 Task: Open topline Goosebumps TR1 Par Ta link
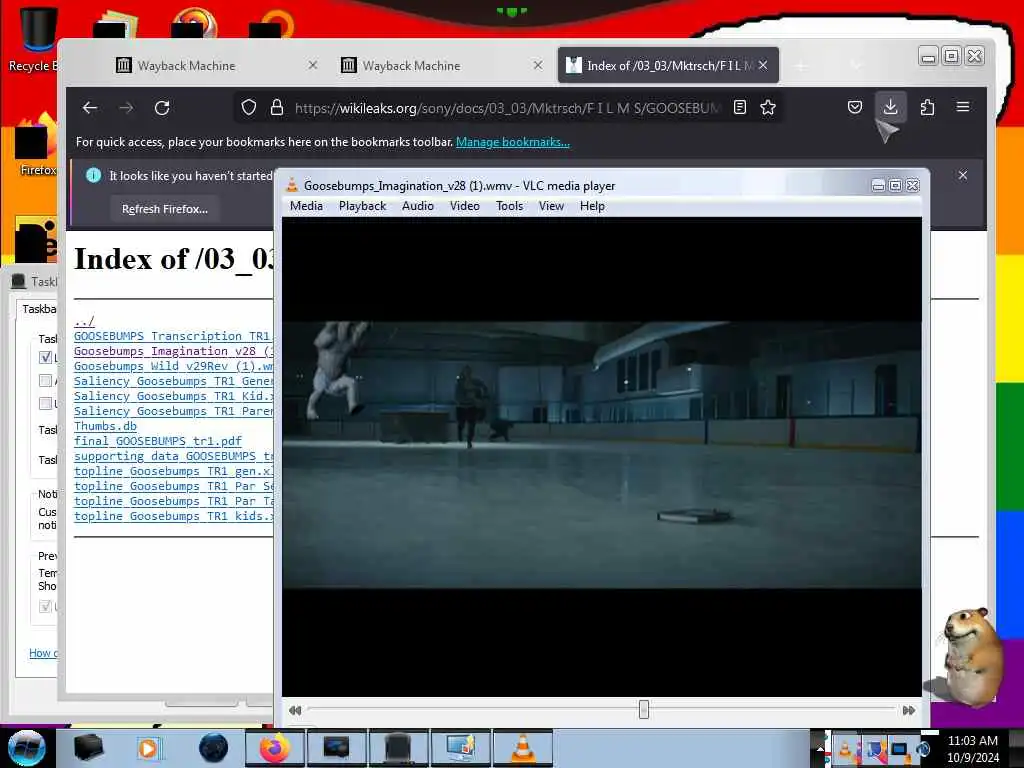[x=173, y=501]
